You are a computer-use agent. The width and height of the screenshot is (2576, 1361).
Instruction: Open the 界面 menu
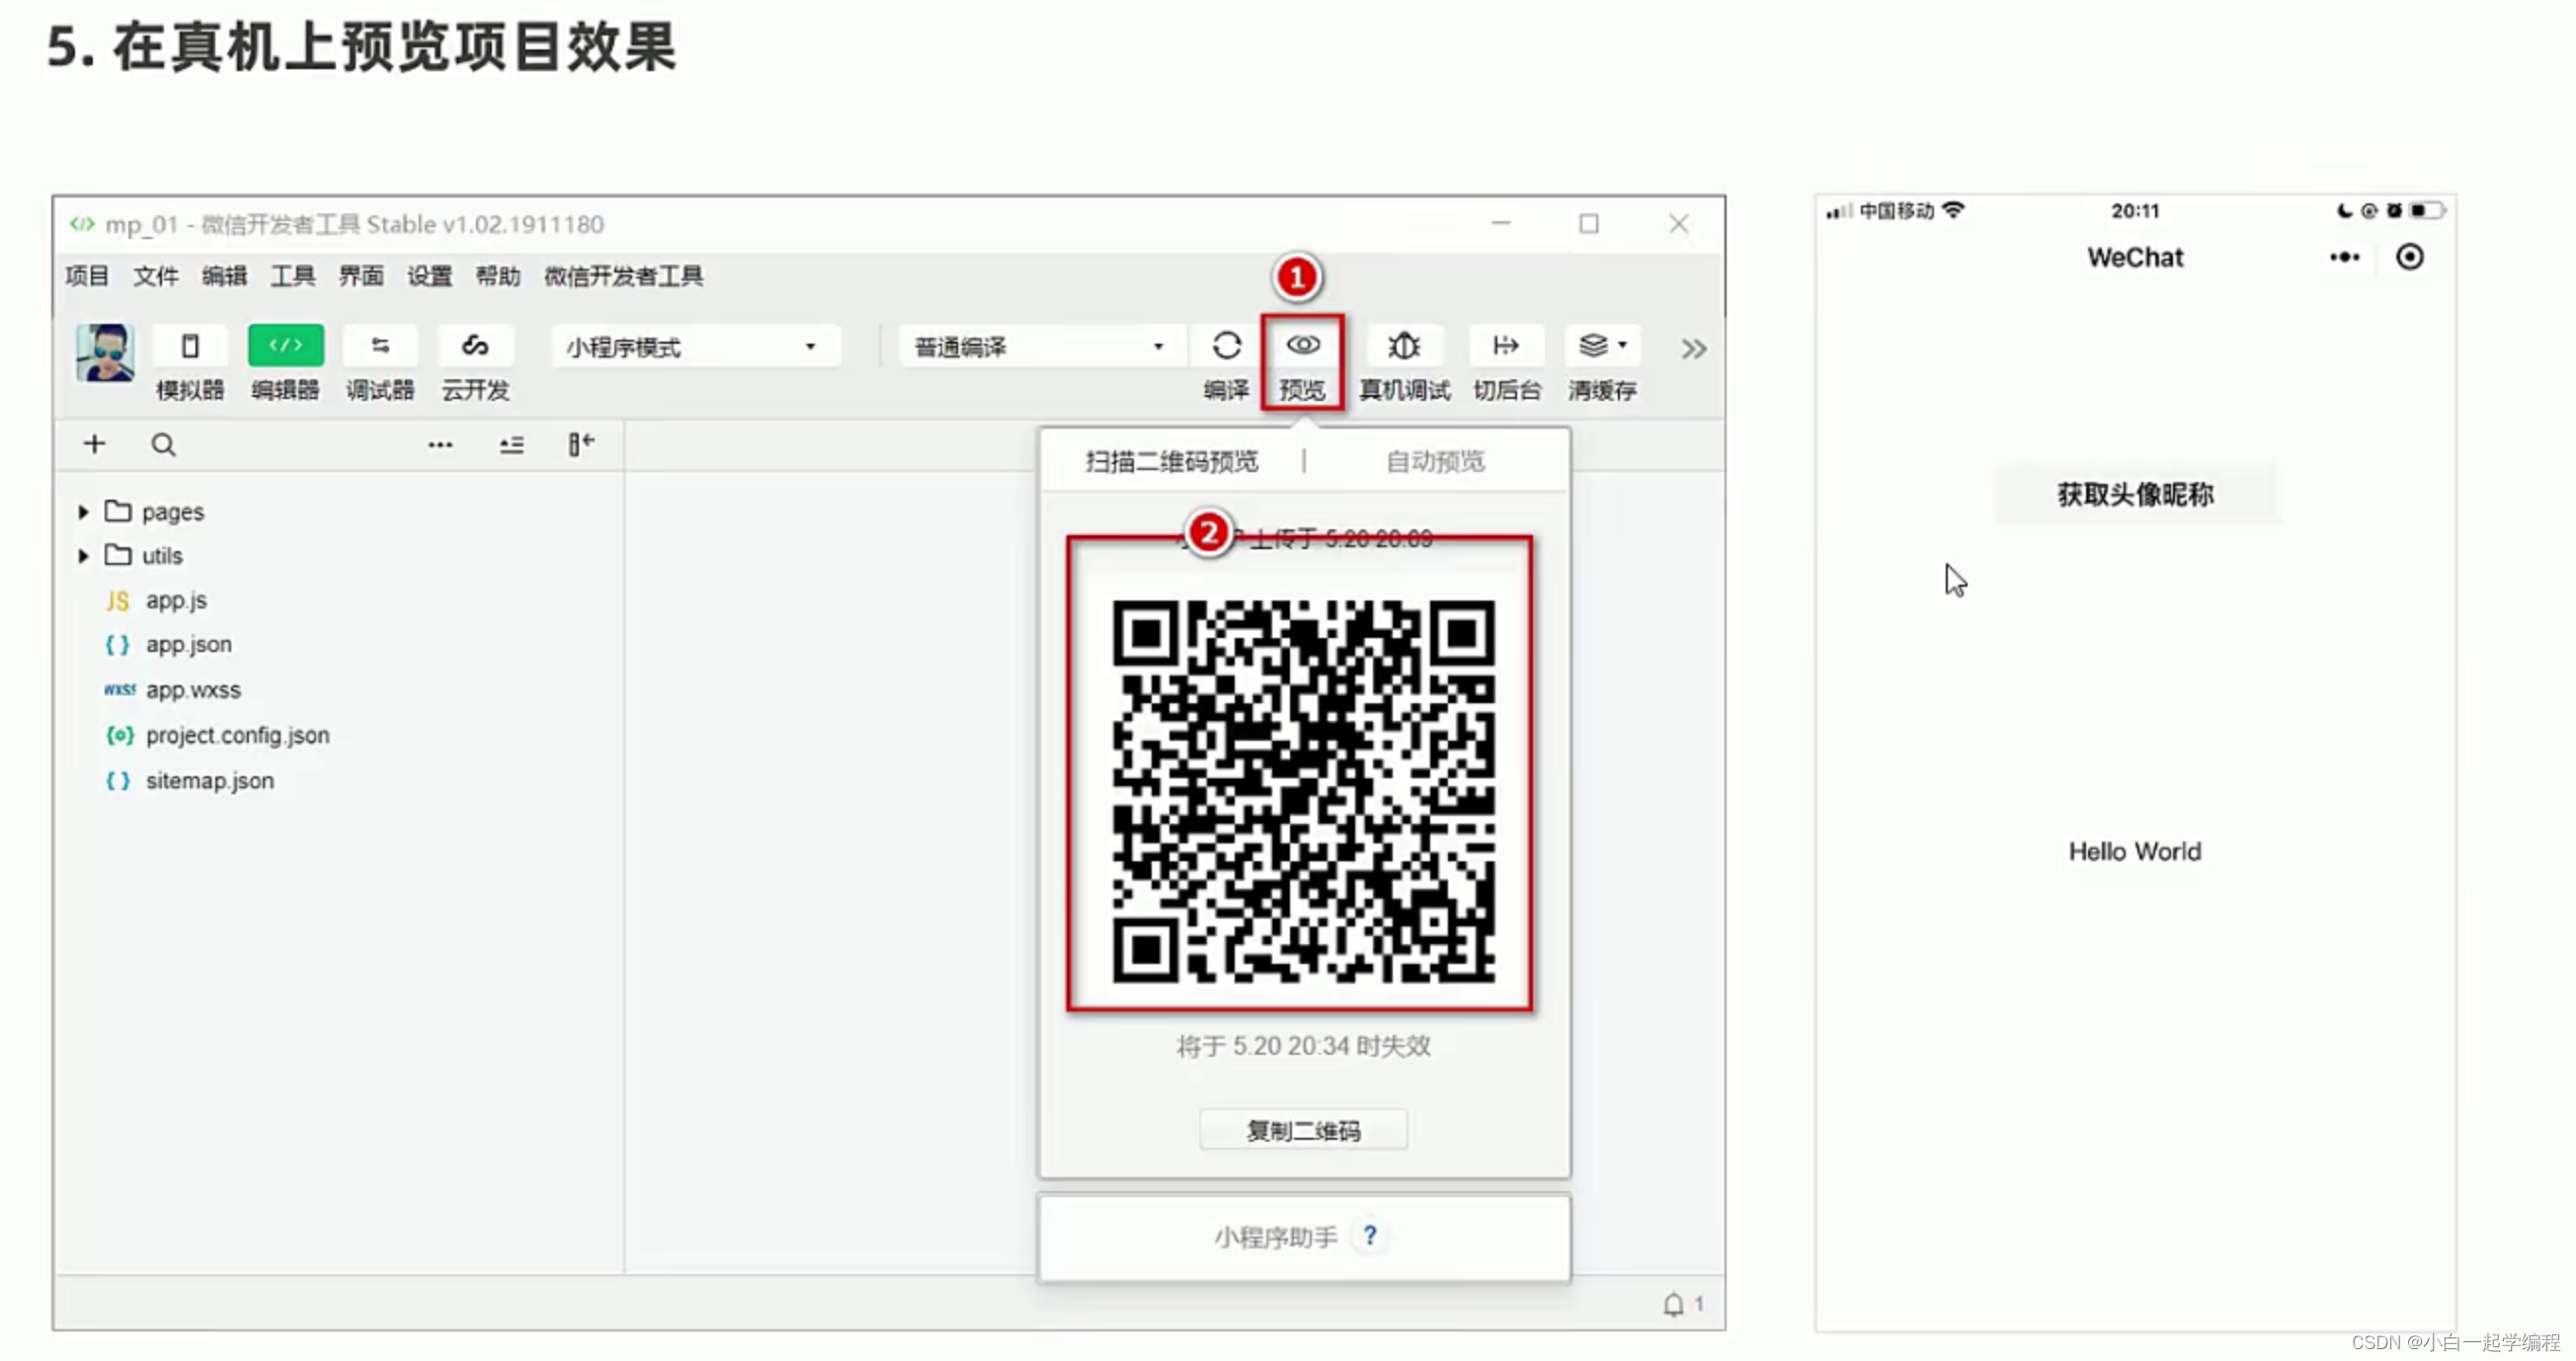pos(361,276)
